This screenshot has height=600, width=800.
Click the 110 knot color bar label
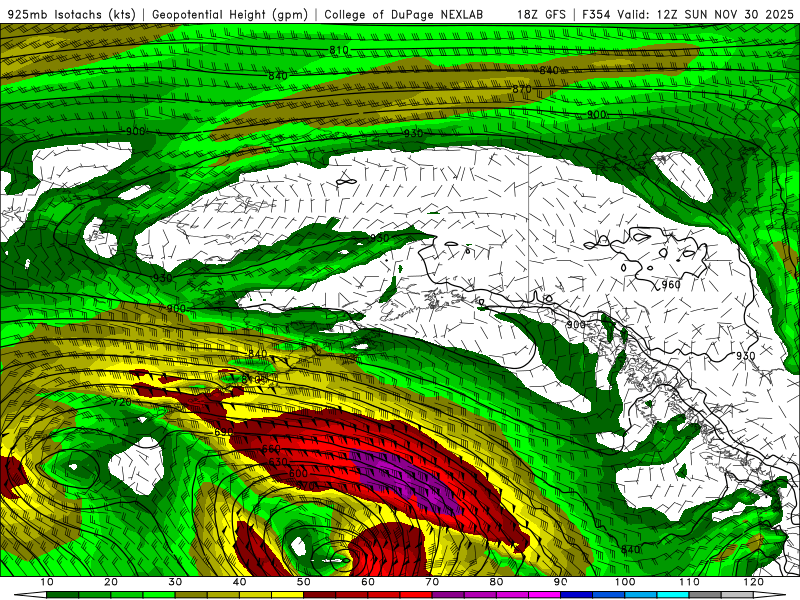[x=689, y=582]
